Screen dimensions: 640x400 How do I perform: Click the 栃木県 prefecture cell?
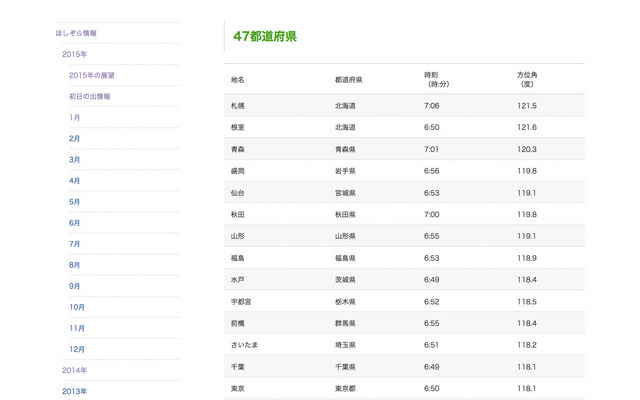tap(345, 302)
